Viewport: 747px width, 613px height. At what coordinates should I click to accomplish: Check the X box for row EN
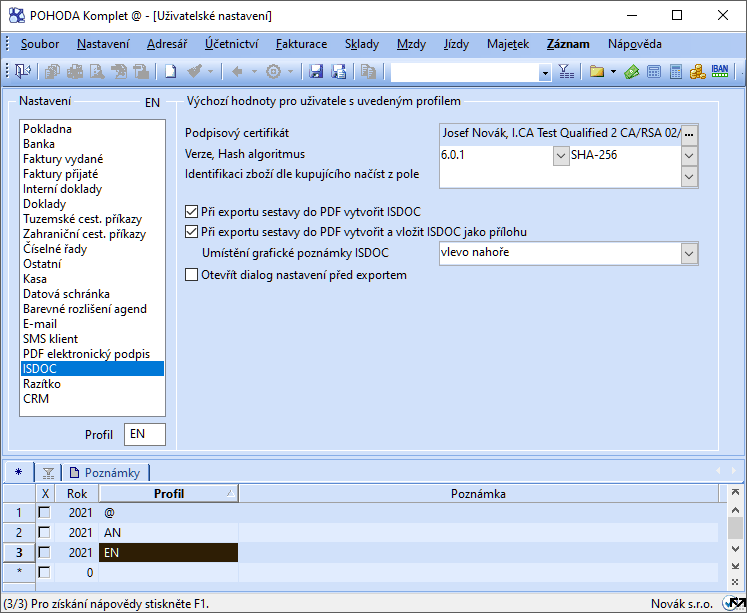point(44,553)
